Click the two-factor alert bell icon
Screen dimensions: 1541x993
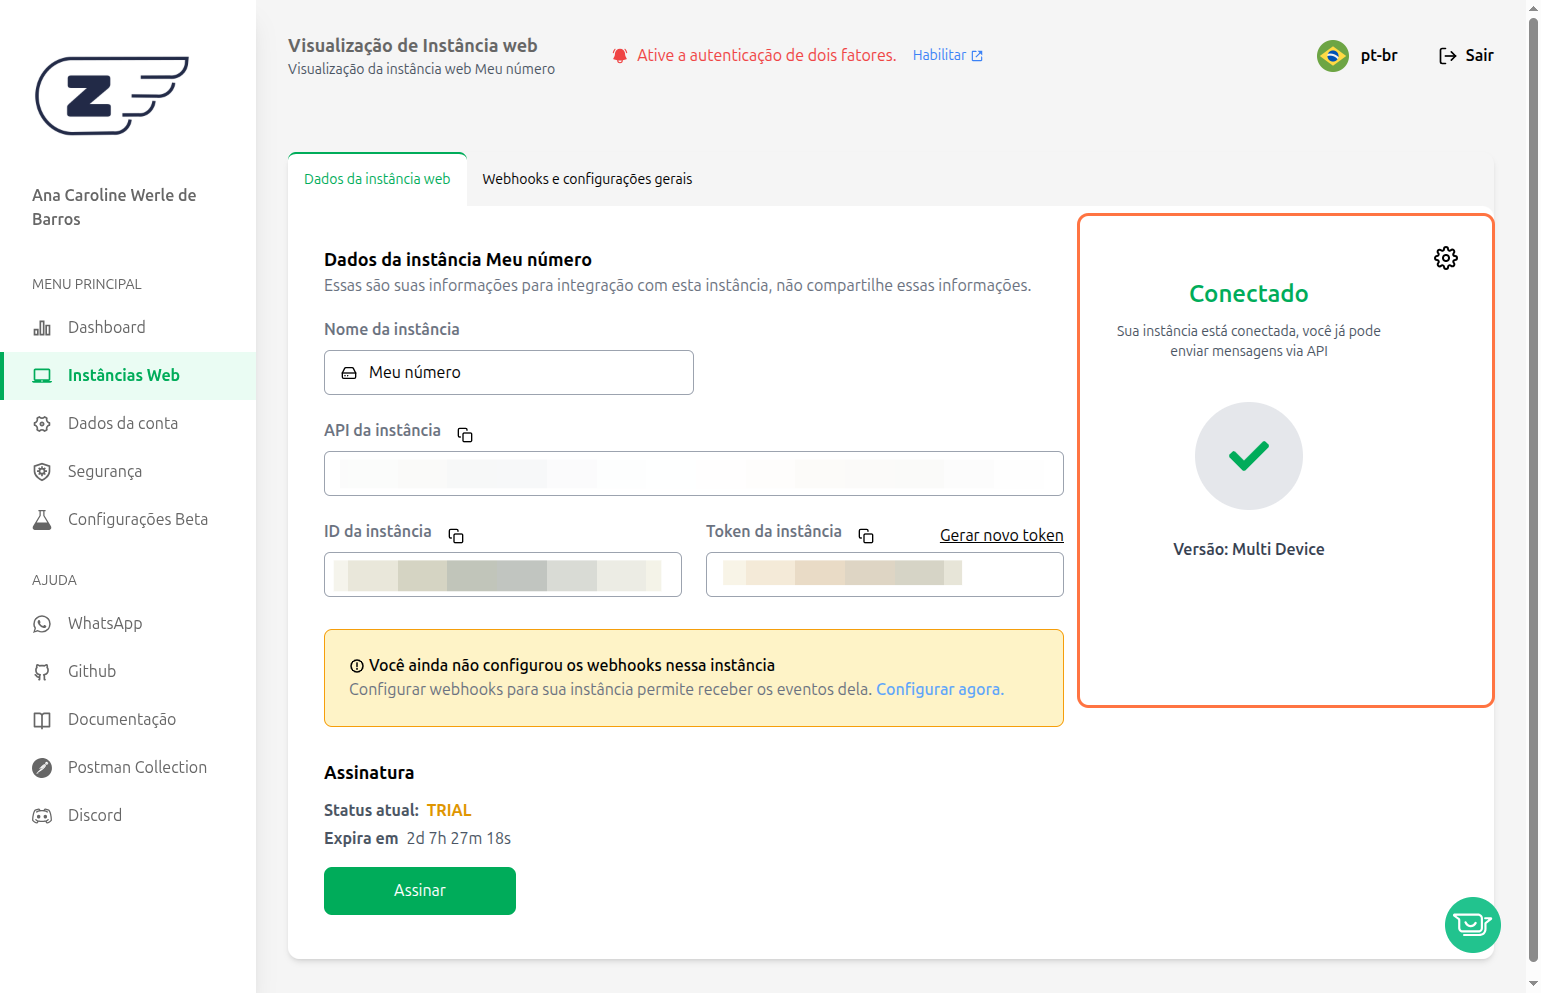click(x=620, y=56)
